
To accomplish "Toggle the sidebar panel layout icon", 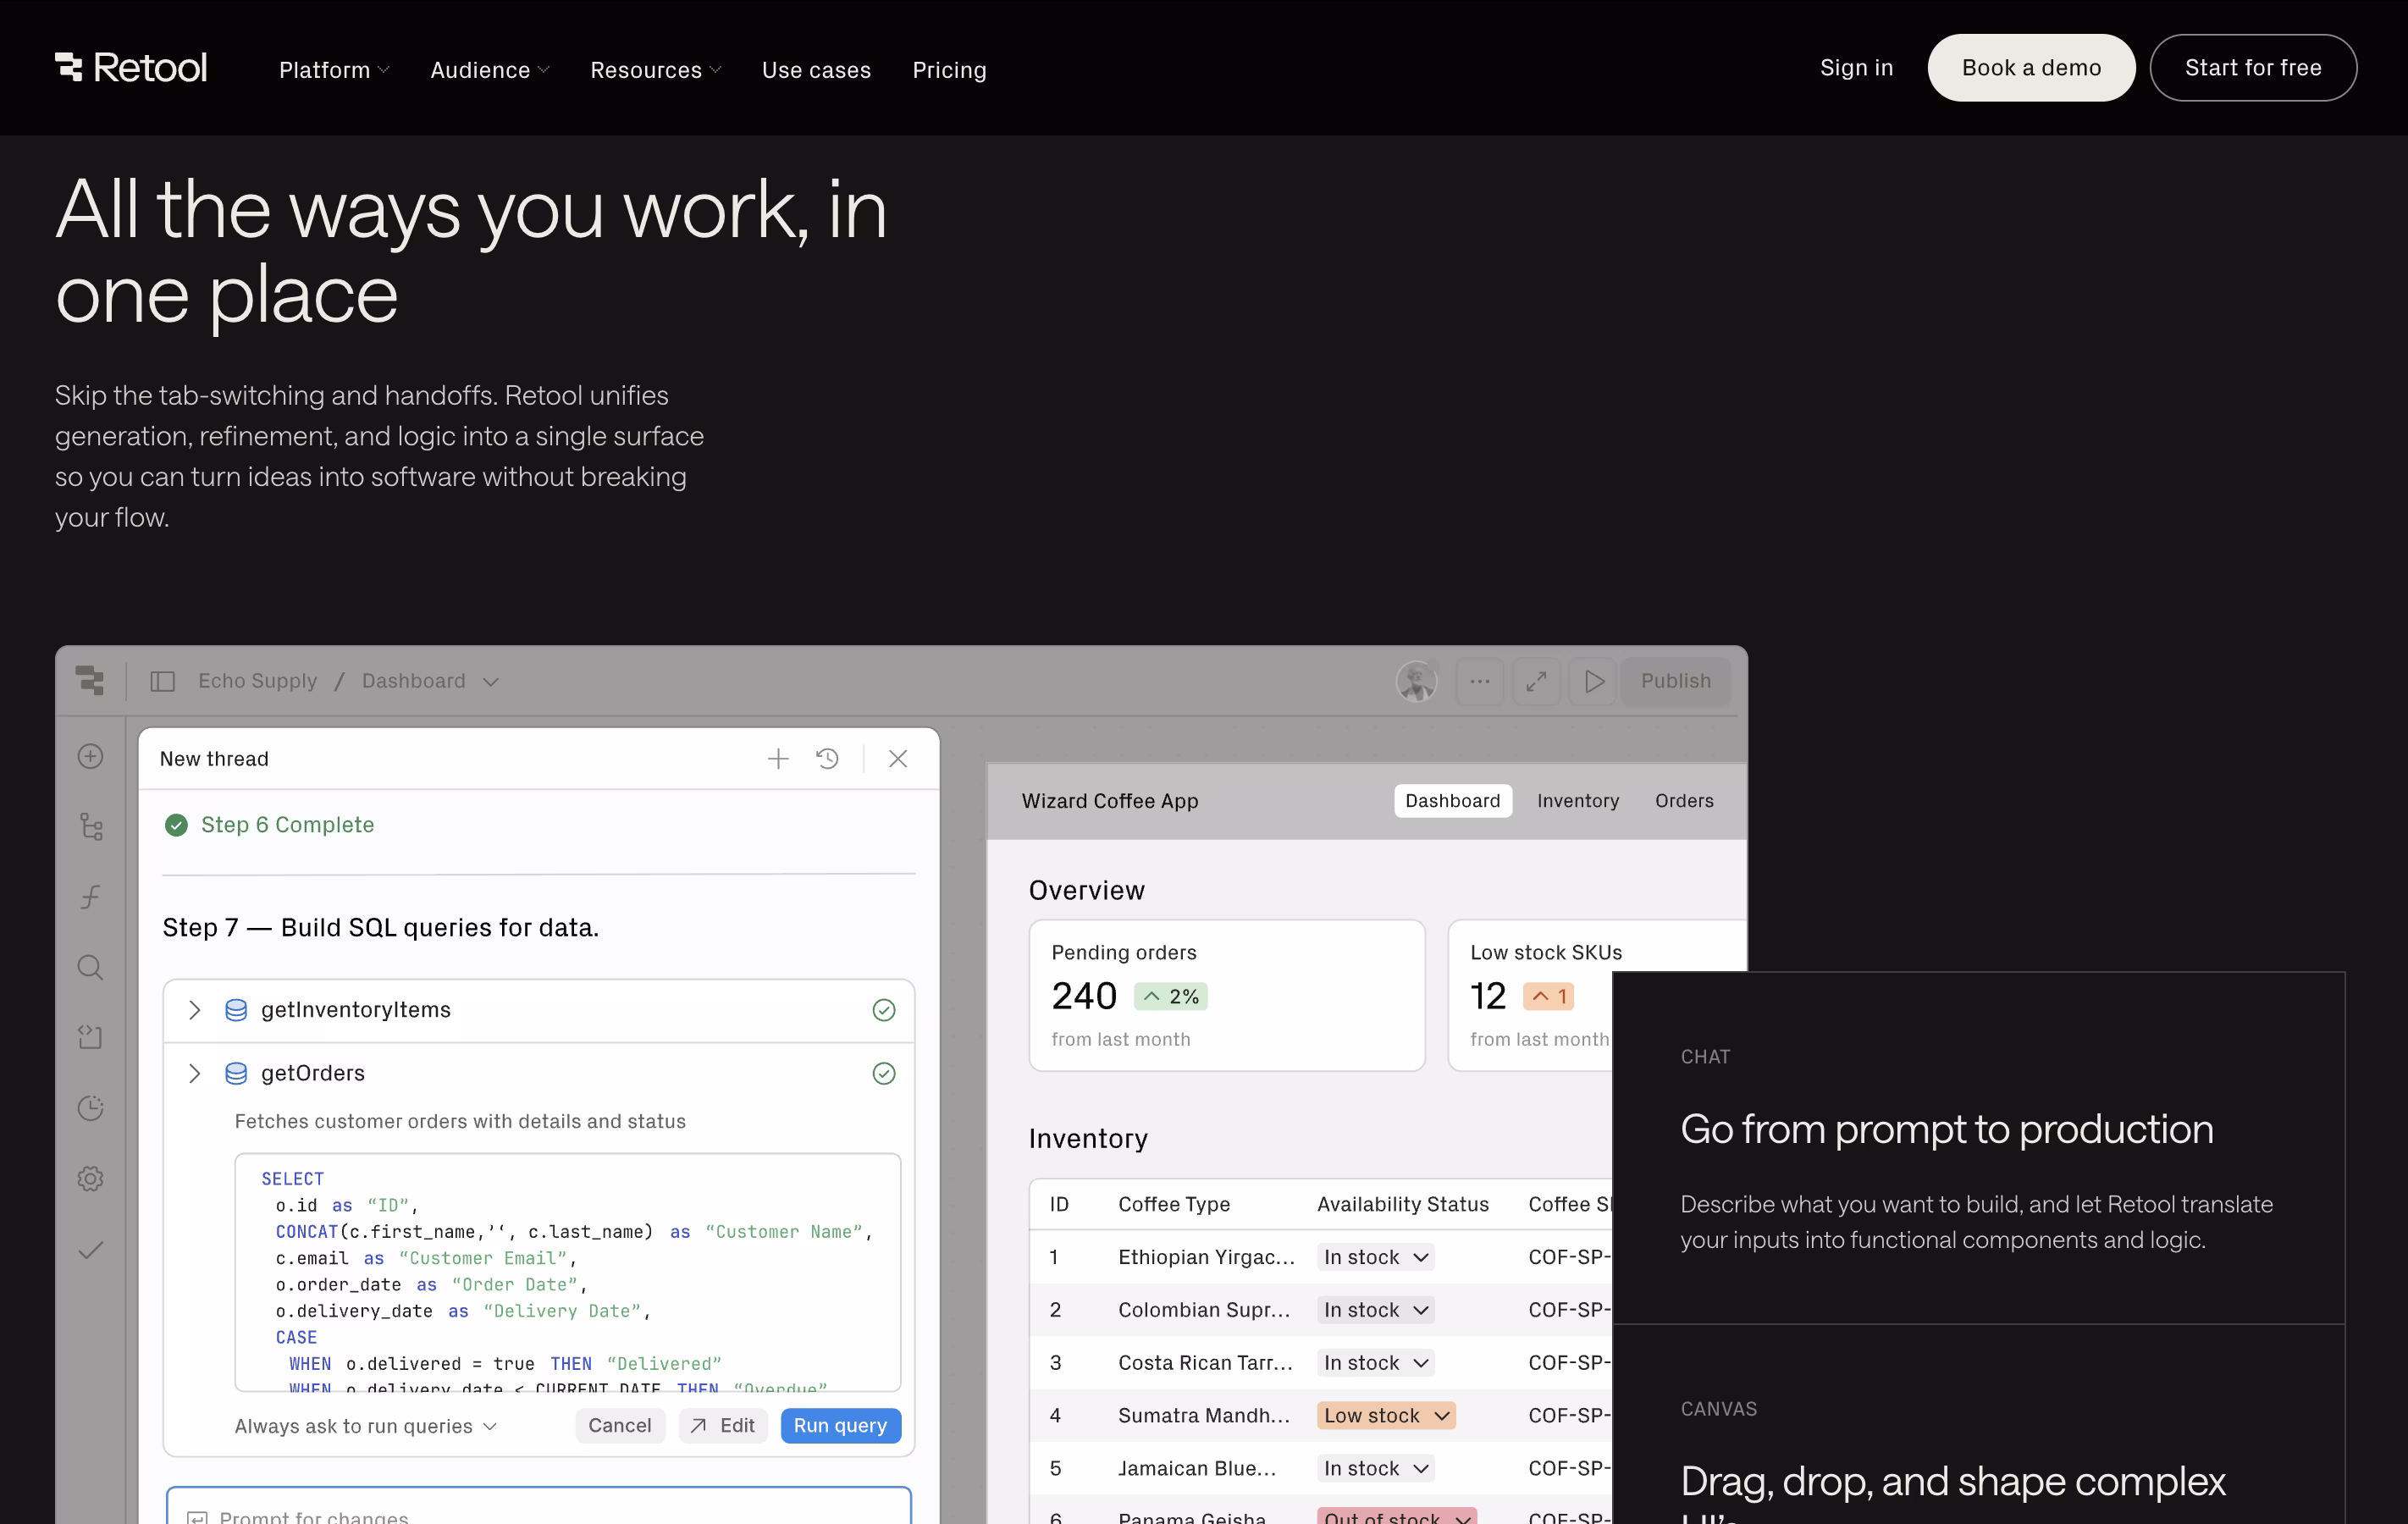I will 162,681.
